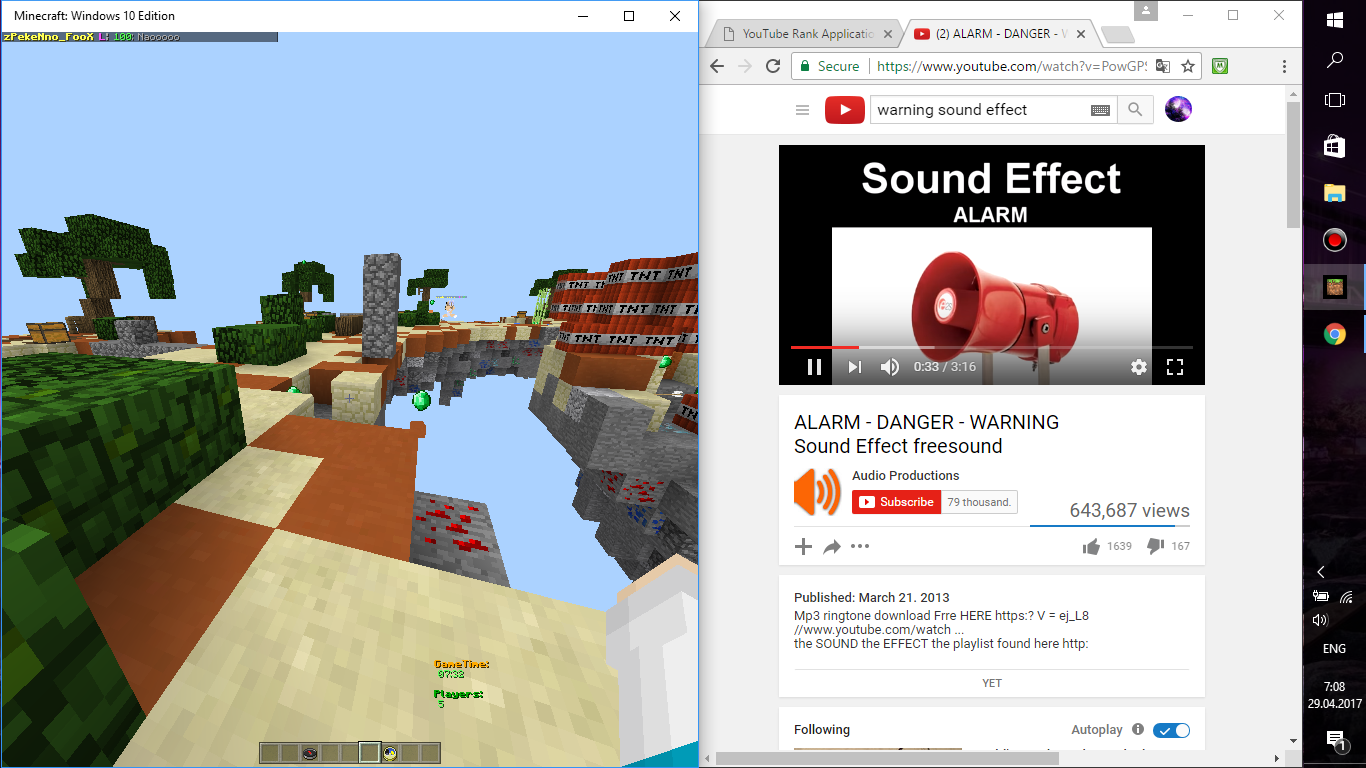Open the Action Center notifications icon
This screenshot has height=768, width=1366.
[x=1335, y=740]
